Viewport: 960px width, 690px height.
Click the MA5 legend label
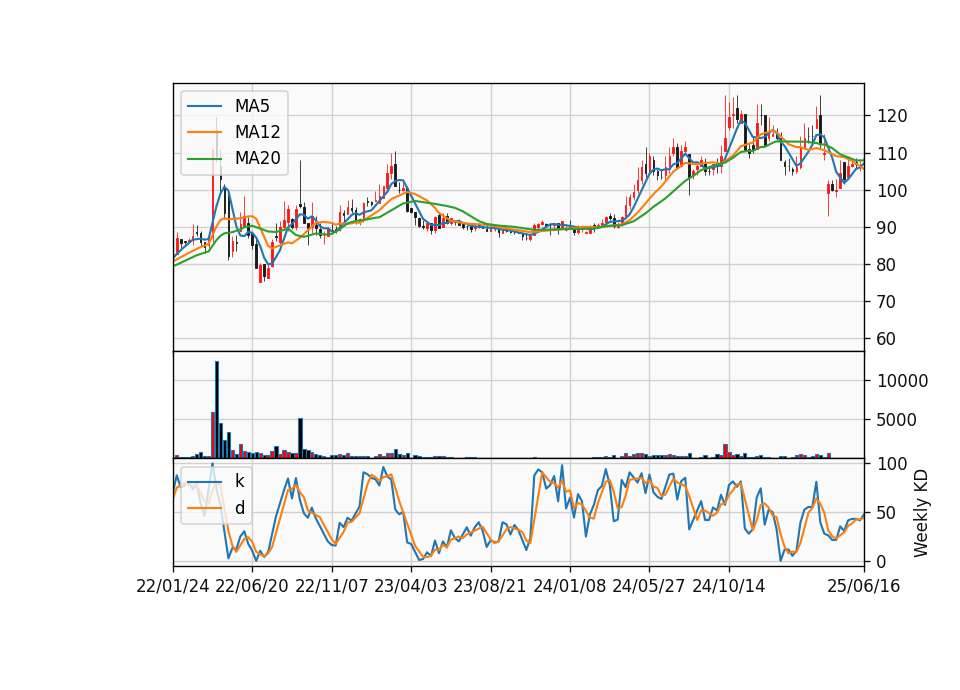252,106
